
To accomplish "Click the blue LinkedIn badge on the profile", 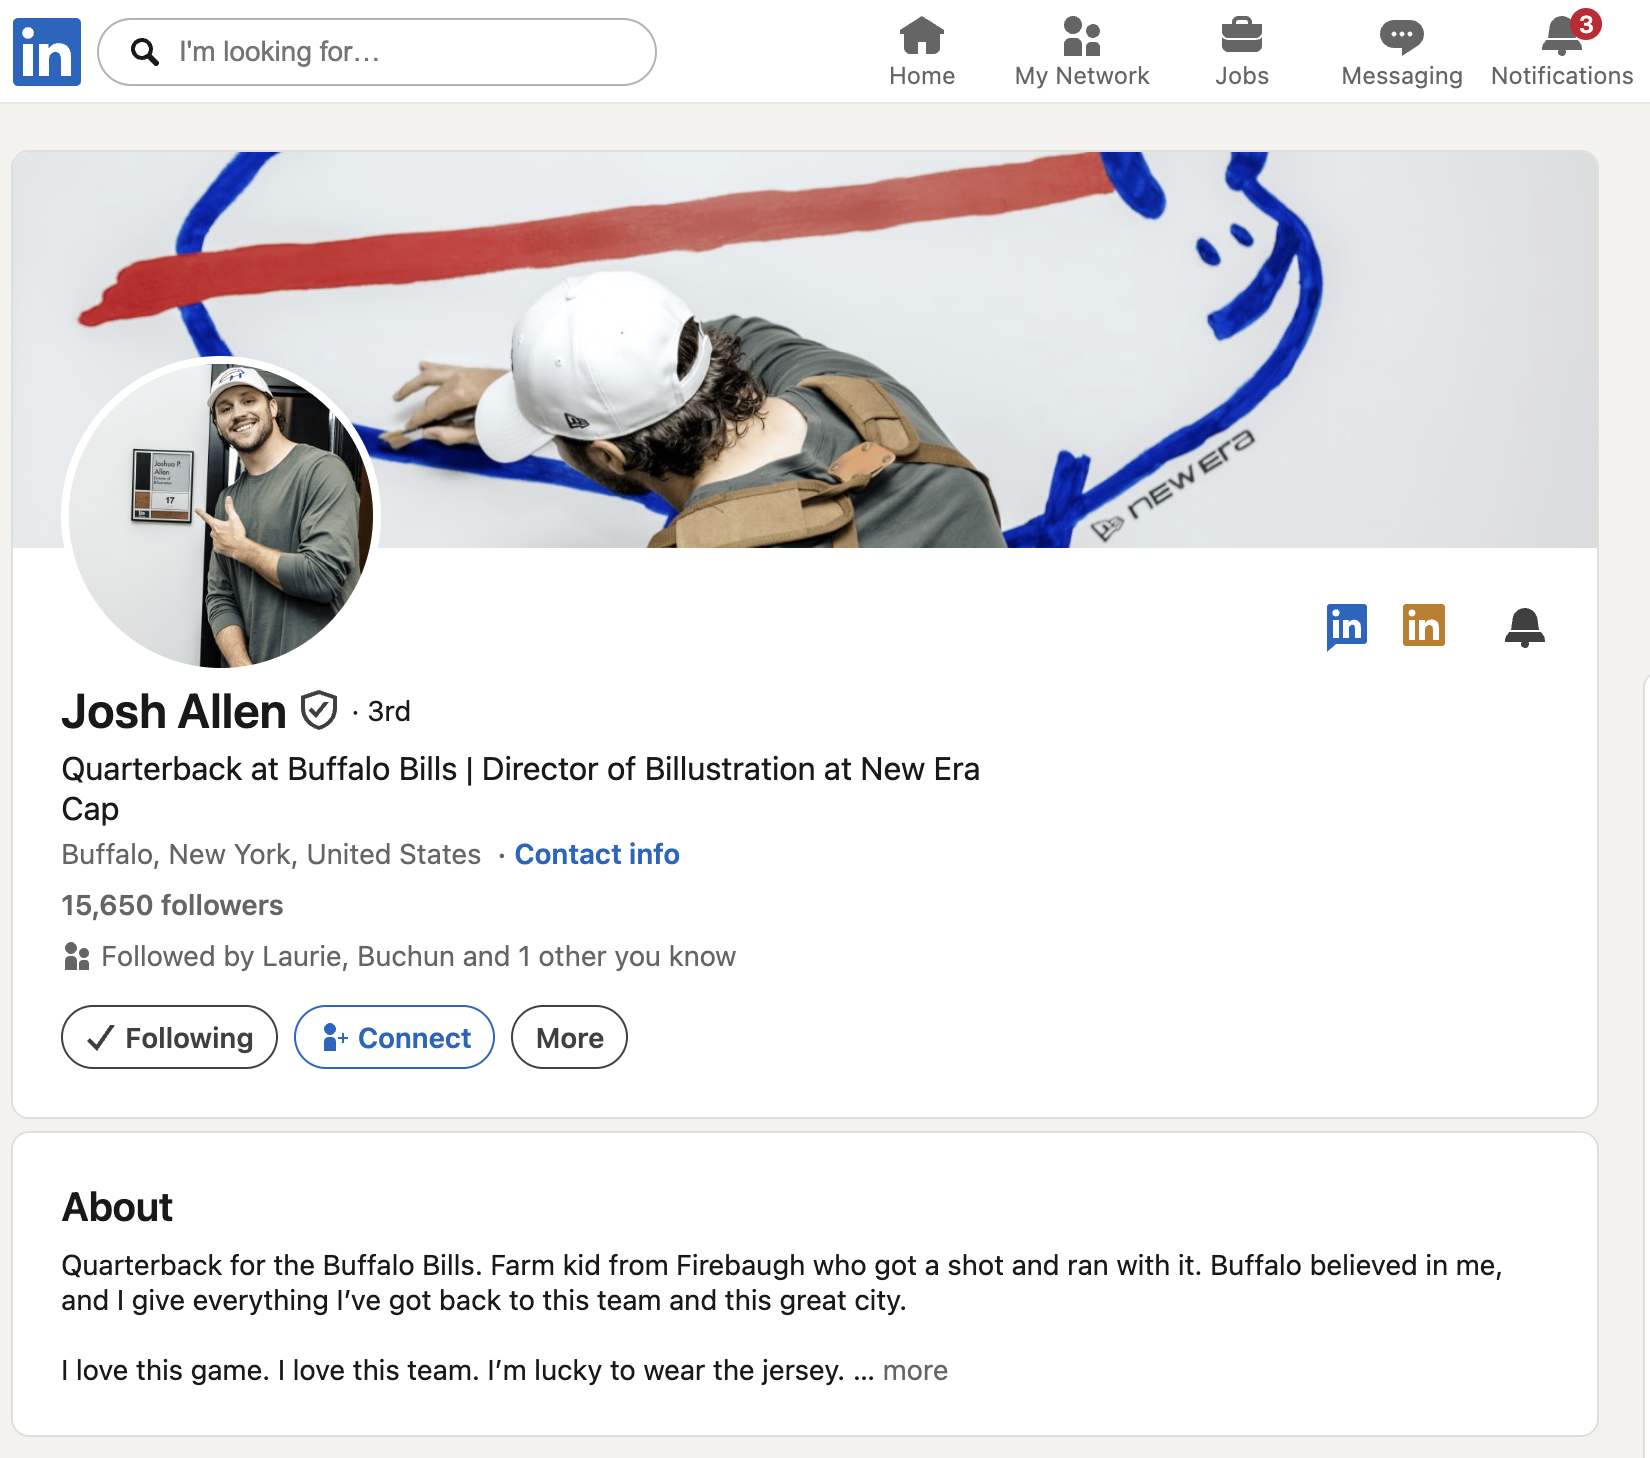I will (x=1347, y=627).
